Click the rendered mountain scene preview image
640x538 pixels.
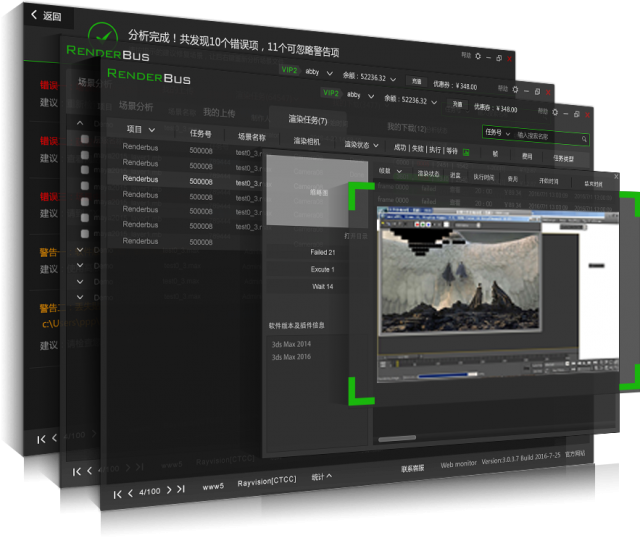[460, 281]
